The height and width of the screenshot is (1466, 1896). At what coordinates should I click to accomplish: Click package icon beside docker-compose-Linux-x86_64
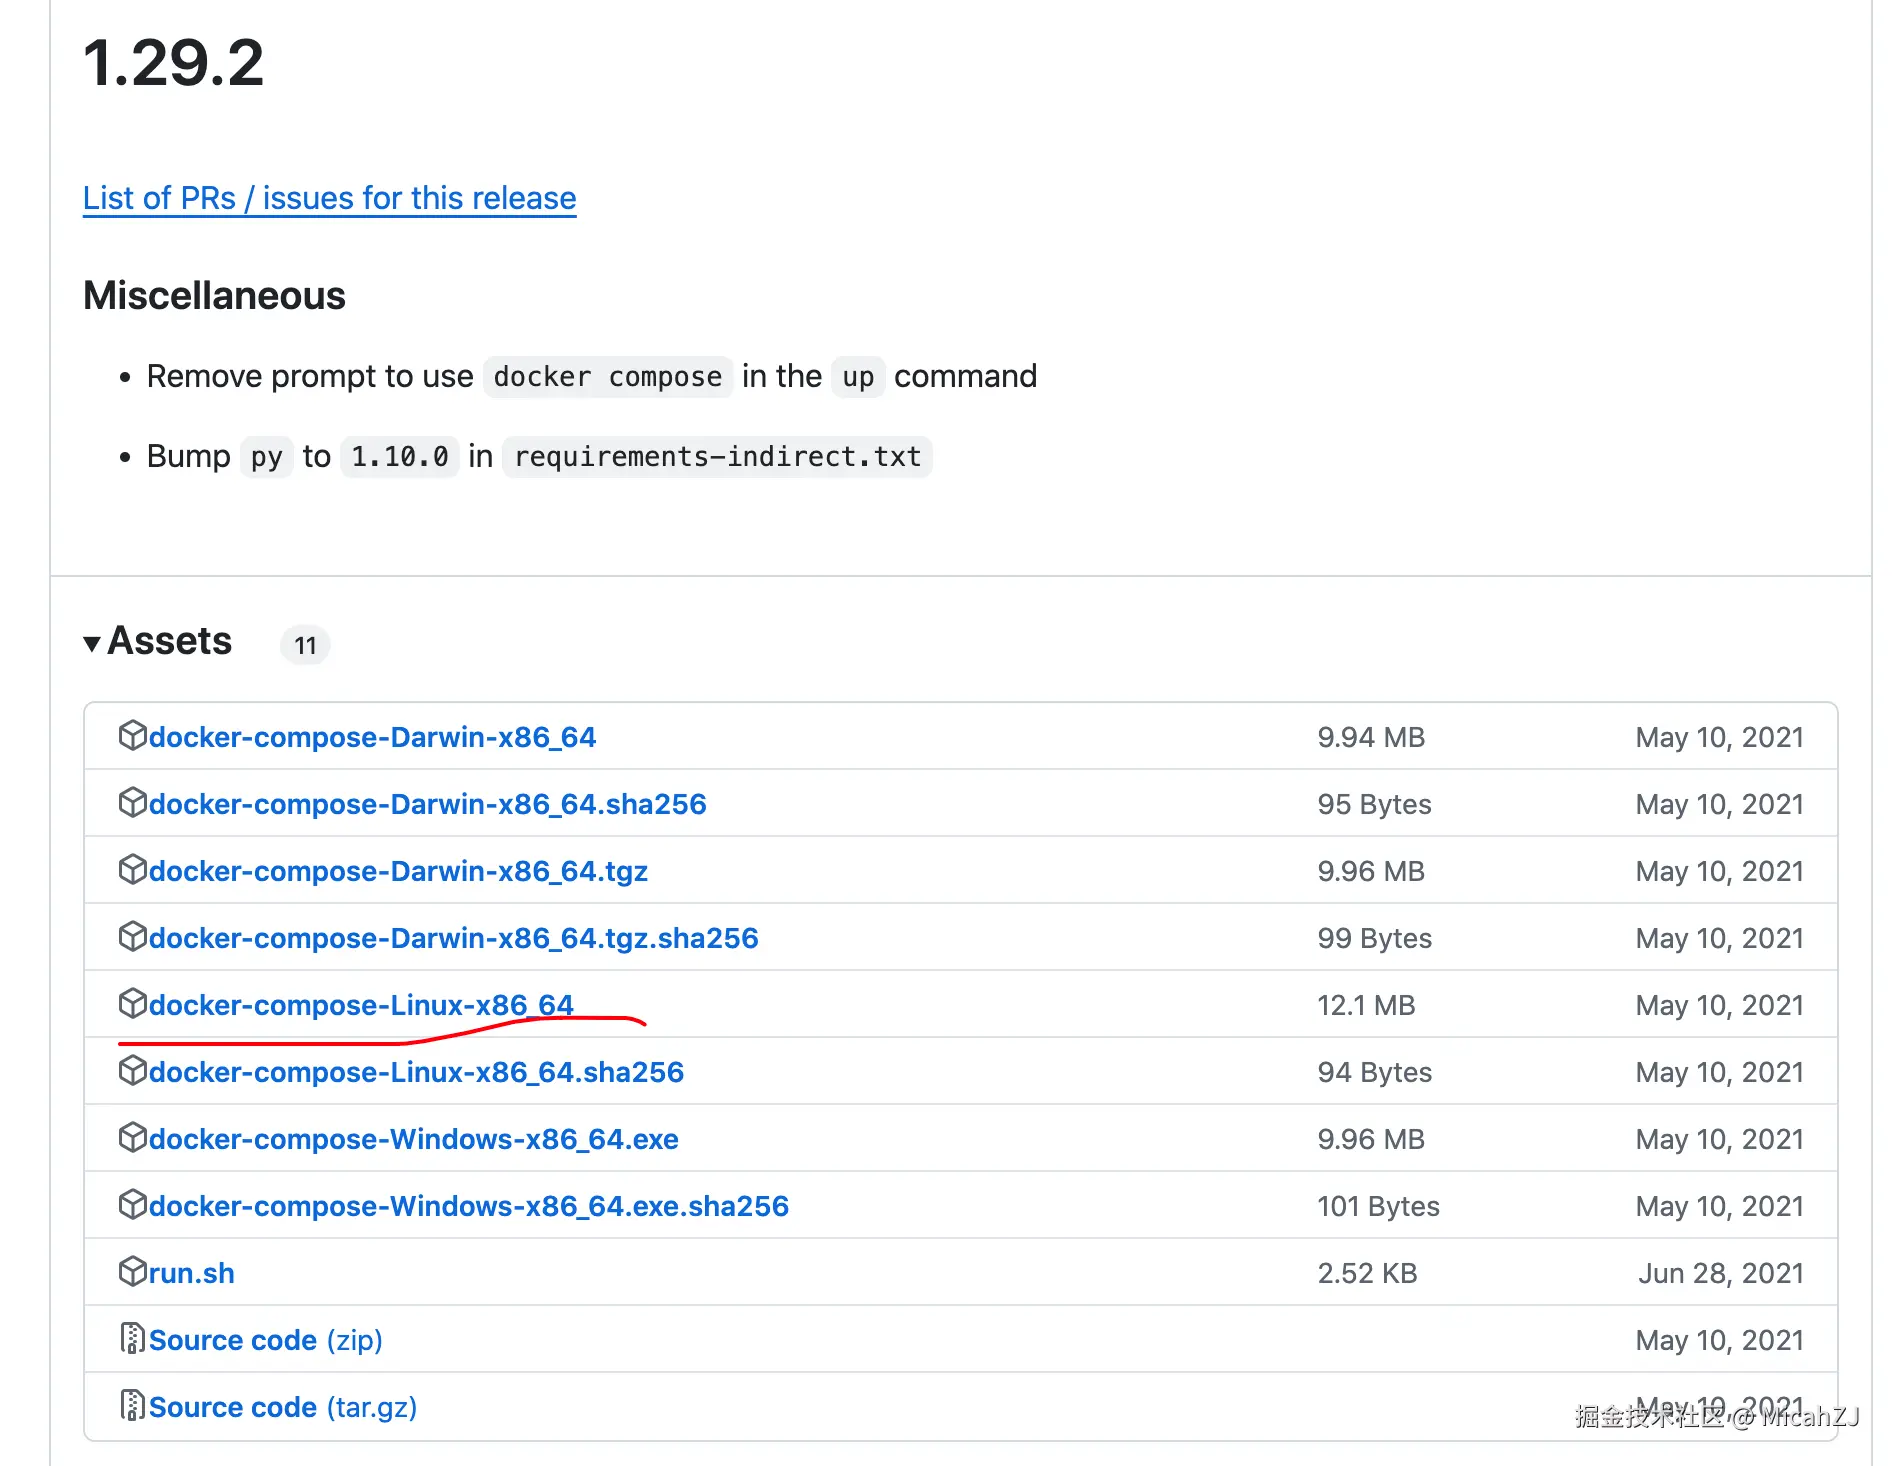pyautogui.click(x=132, y=1003)
